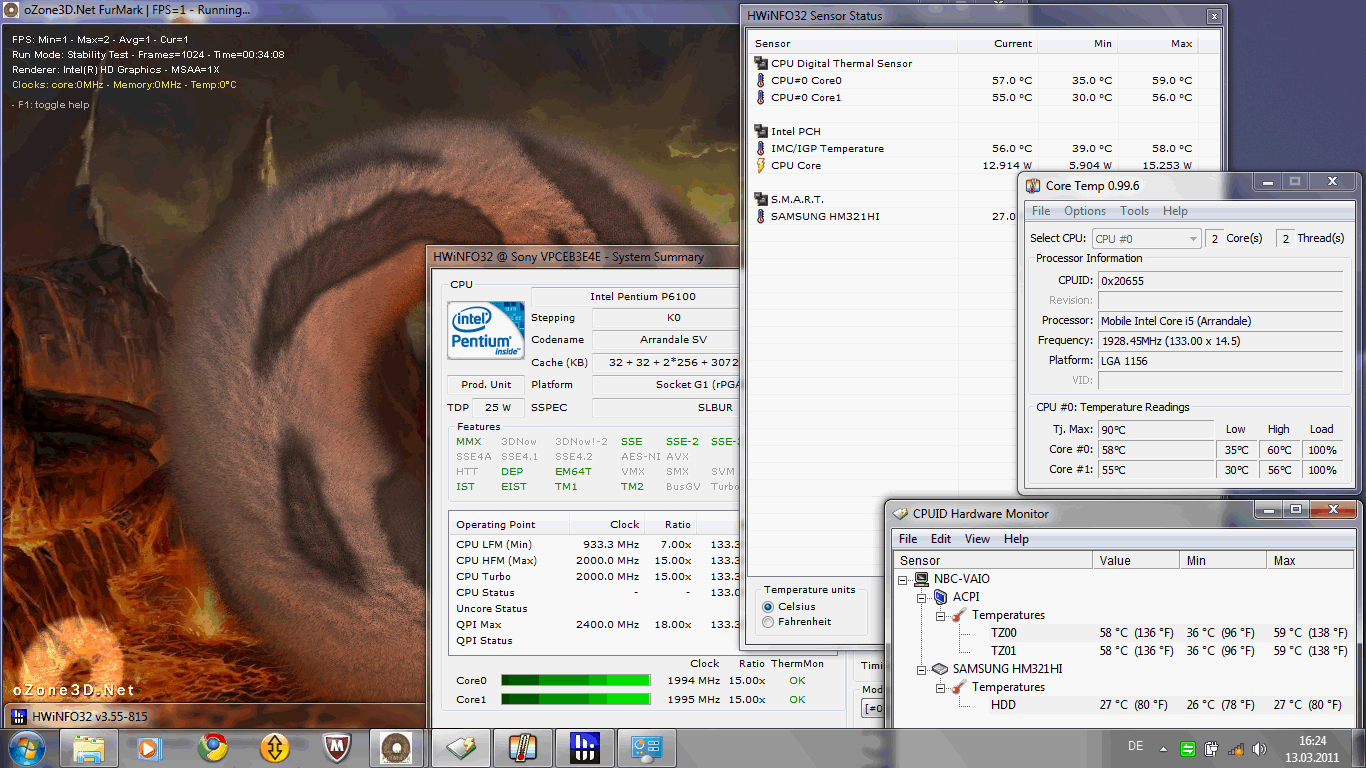
Task: Open the Help menu in Core Temp
Action: 1175,211
